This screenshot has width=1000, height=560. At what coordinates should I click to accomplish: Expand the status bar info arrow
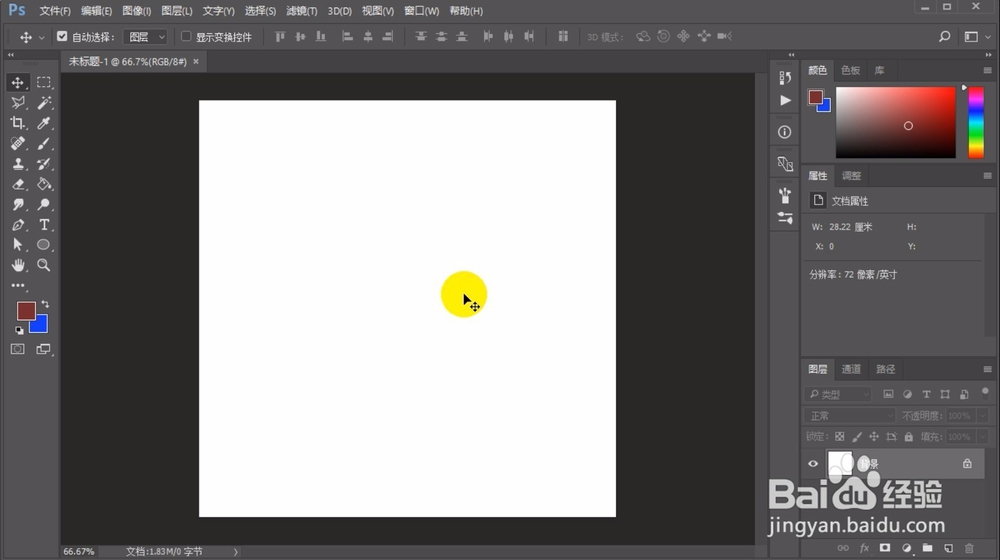tap(235, 552)
